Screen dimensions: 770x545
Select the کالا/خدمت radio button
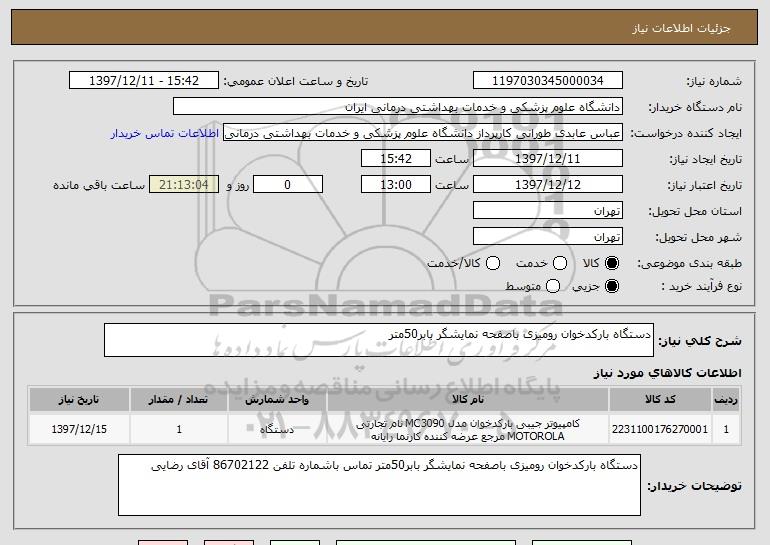pos(493,264)
